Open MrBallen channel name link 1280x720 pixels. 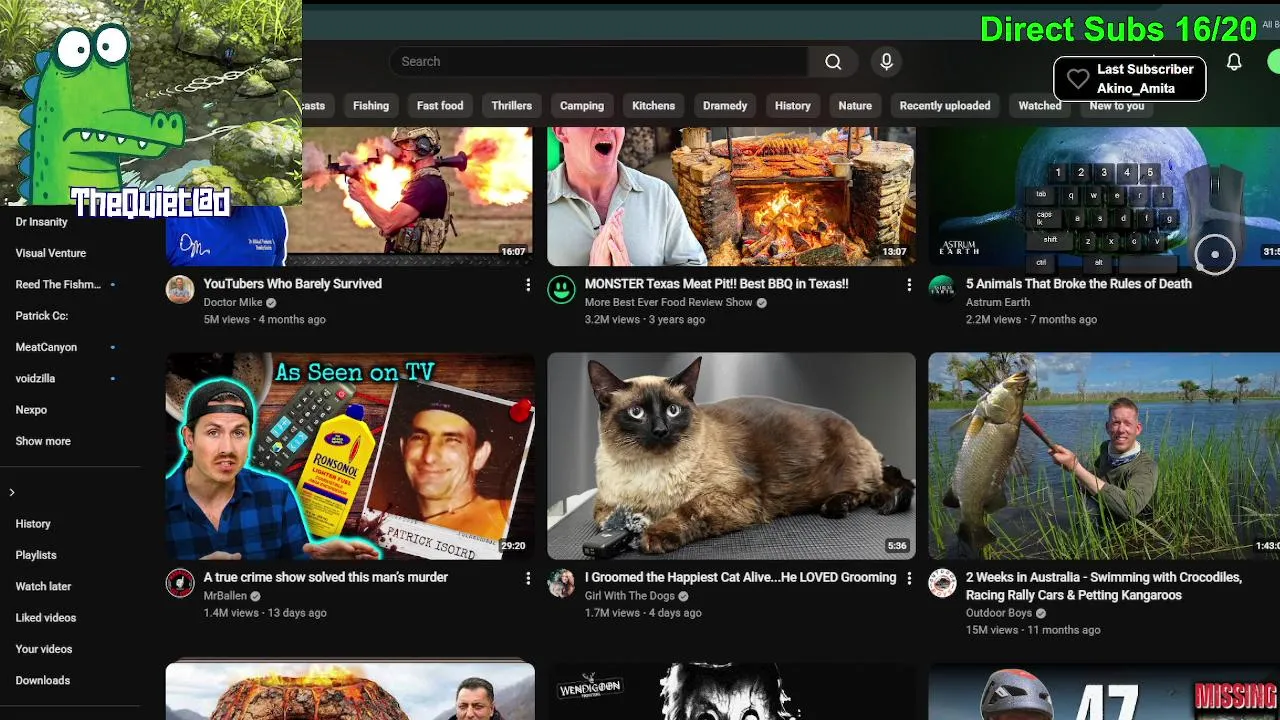pos(225,595)
